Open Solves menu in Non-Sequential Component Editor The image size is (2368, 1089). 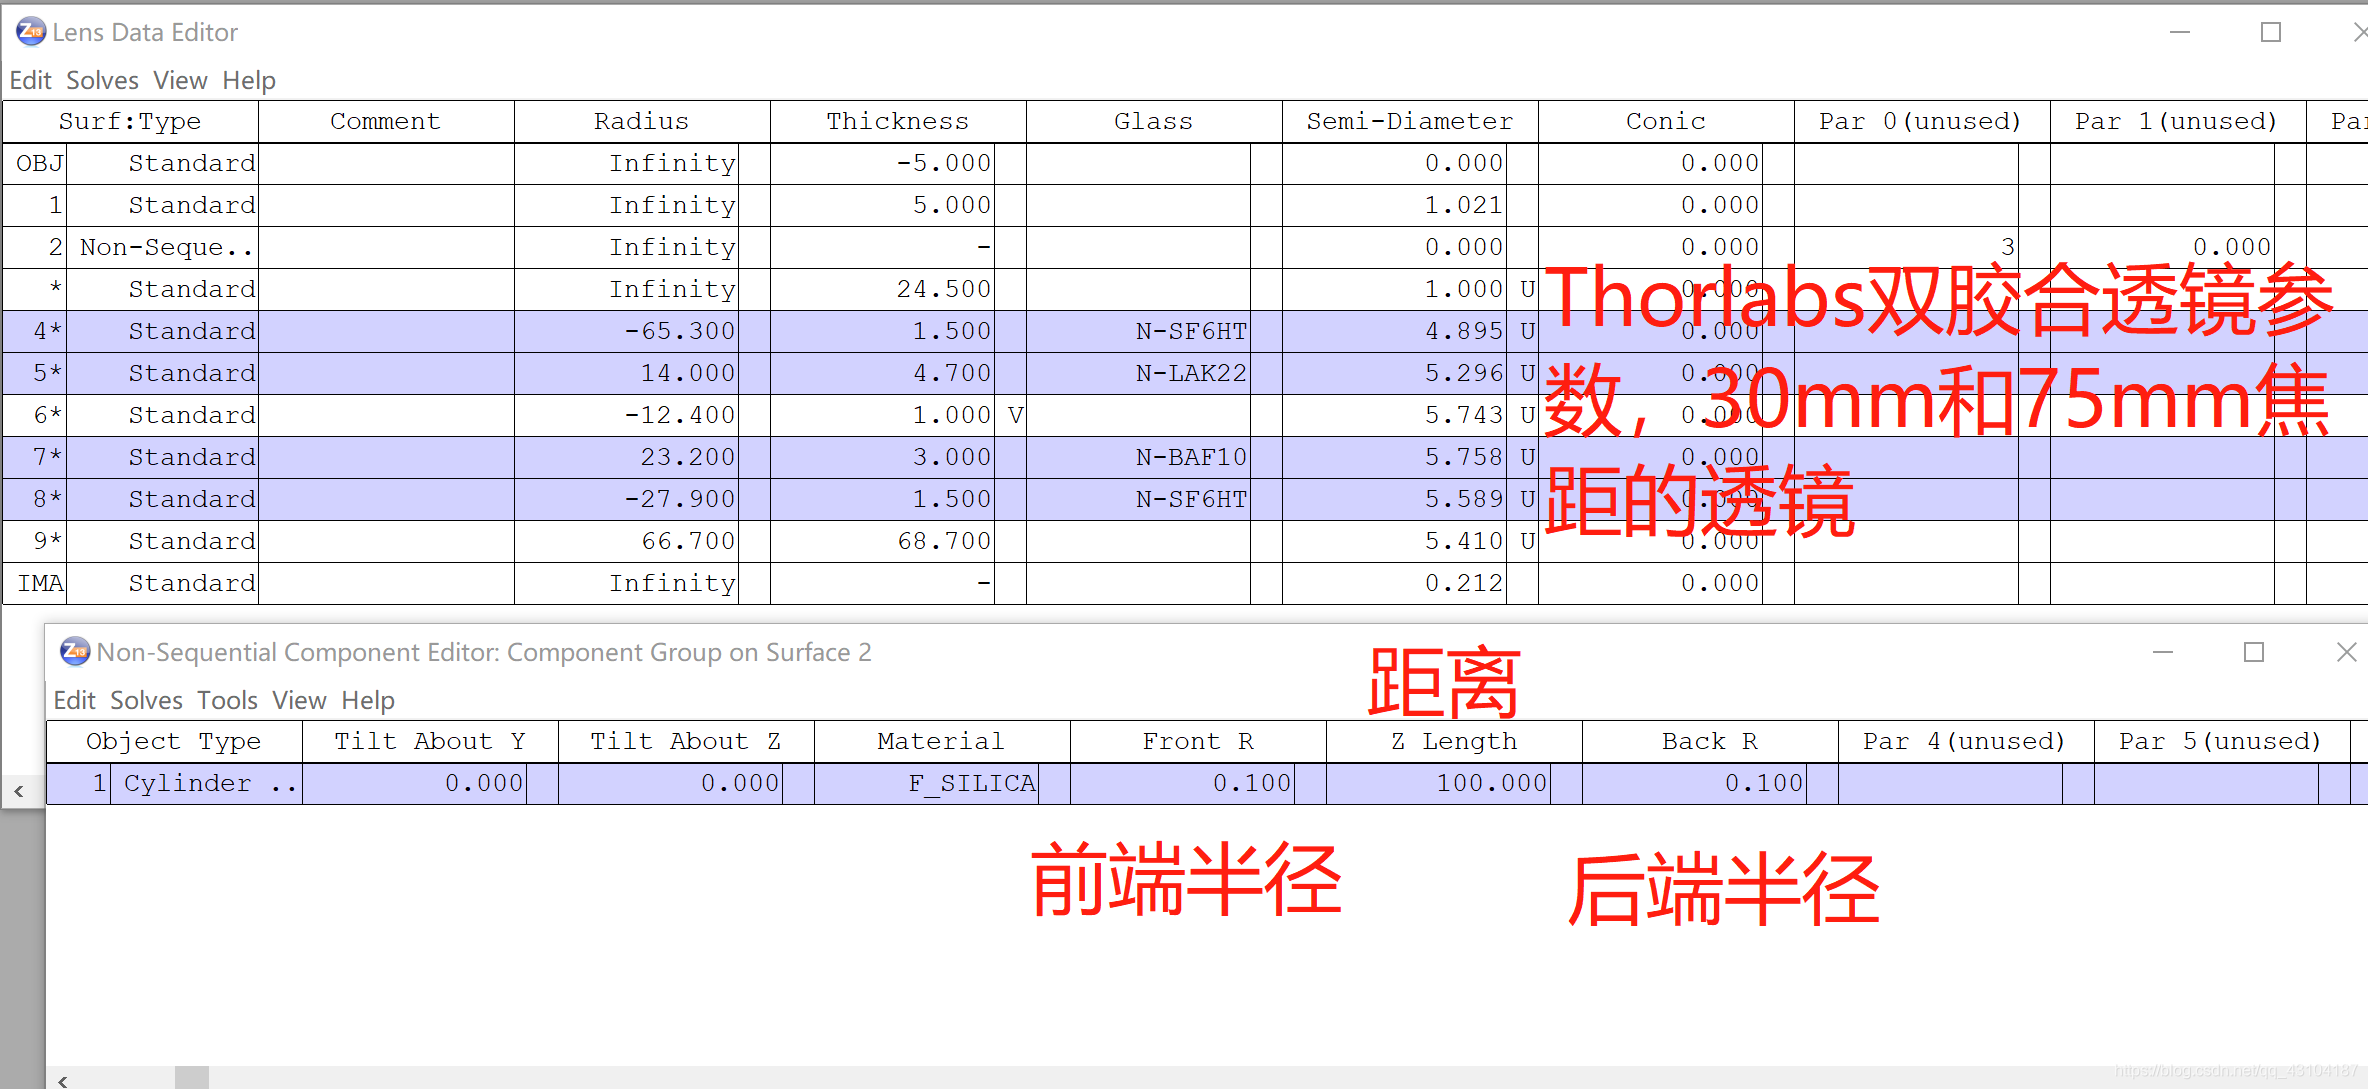[146, 700]
